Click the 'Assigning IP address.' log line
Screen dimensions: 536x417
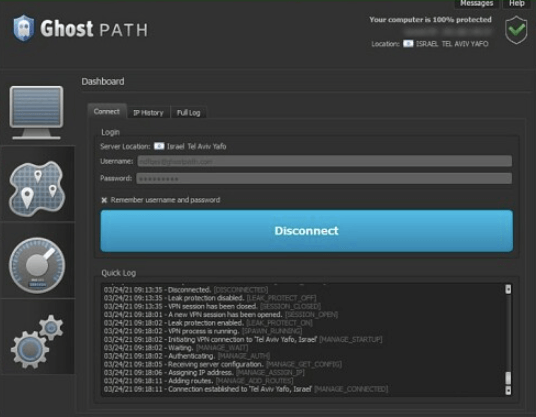tap(204, 373)
